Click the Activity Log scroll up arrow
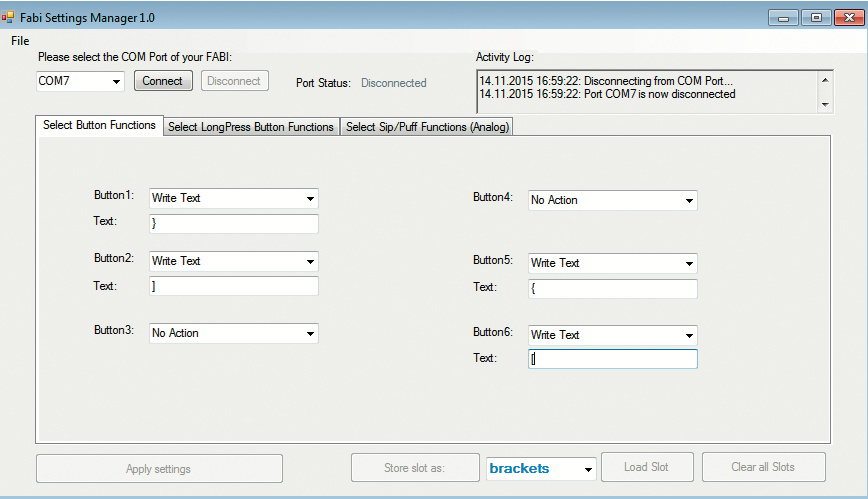Viewport: 868px width, 499px height. pyautogui.click(x=825, y=80)
